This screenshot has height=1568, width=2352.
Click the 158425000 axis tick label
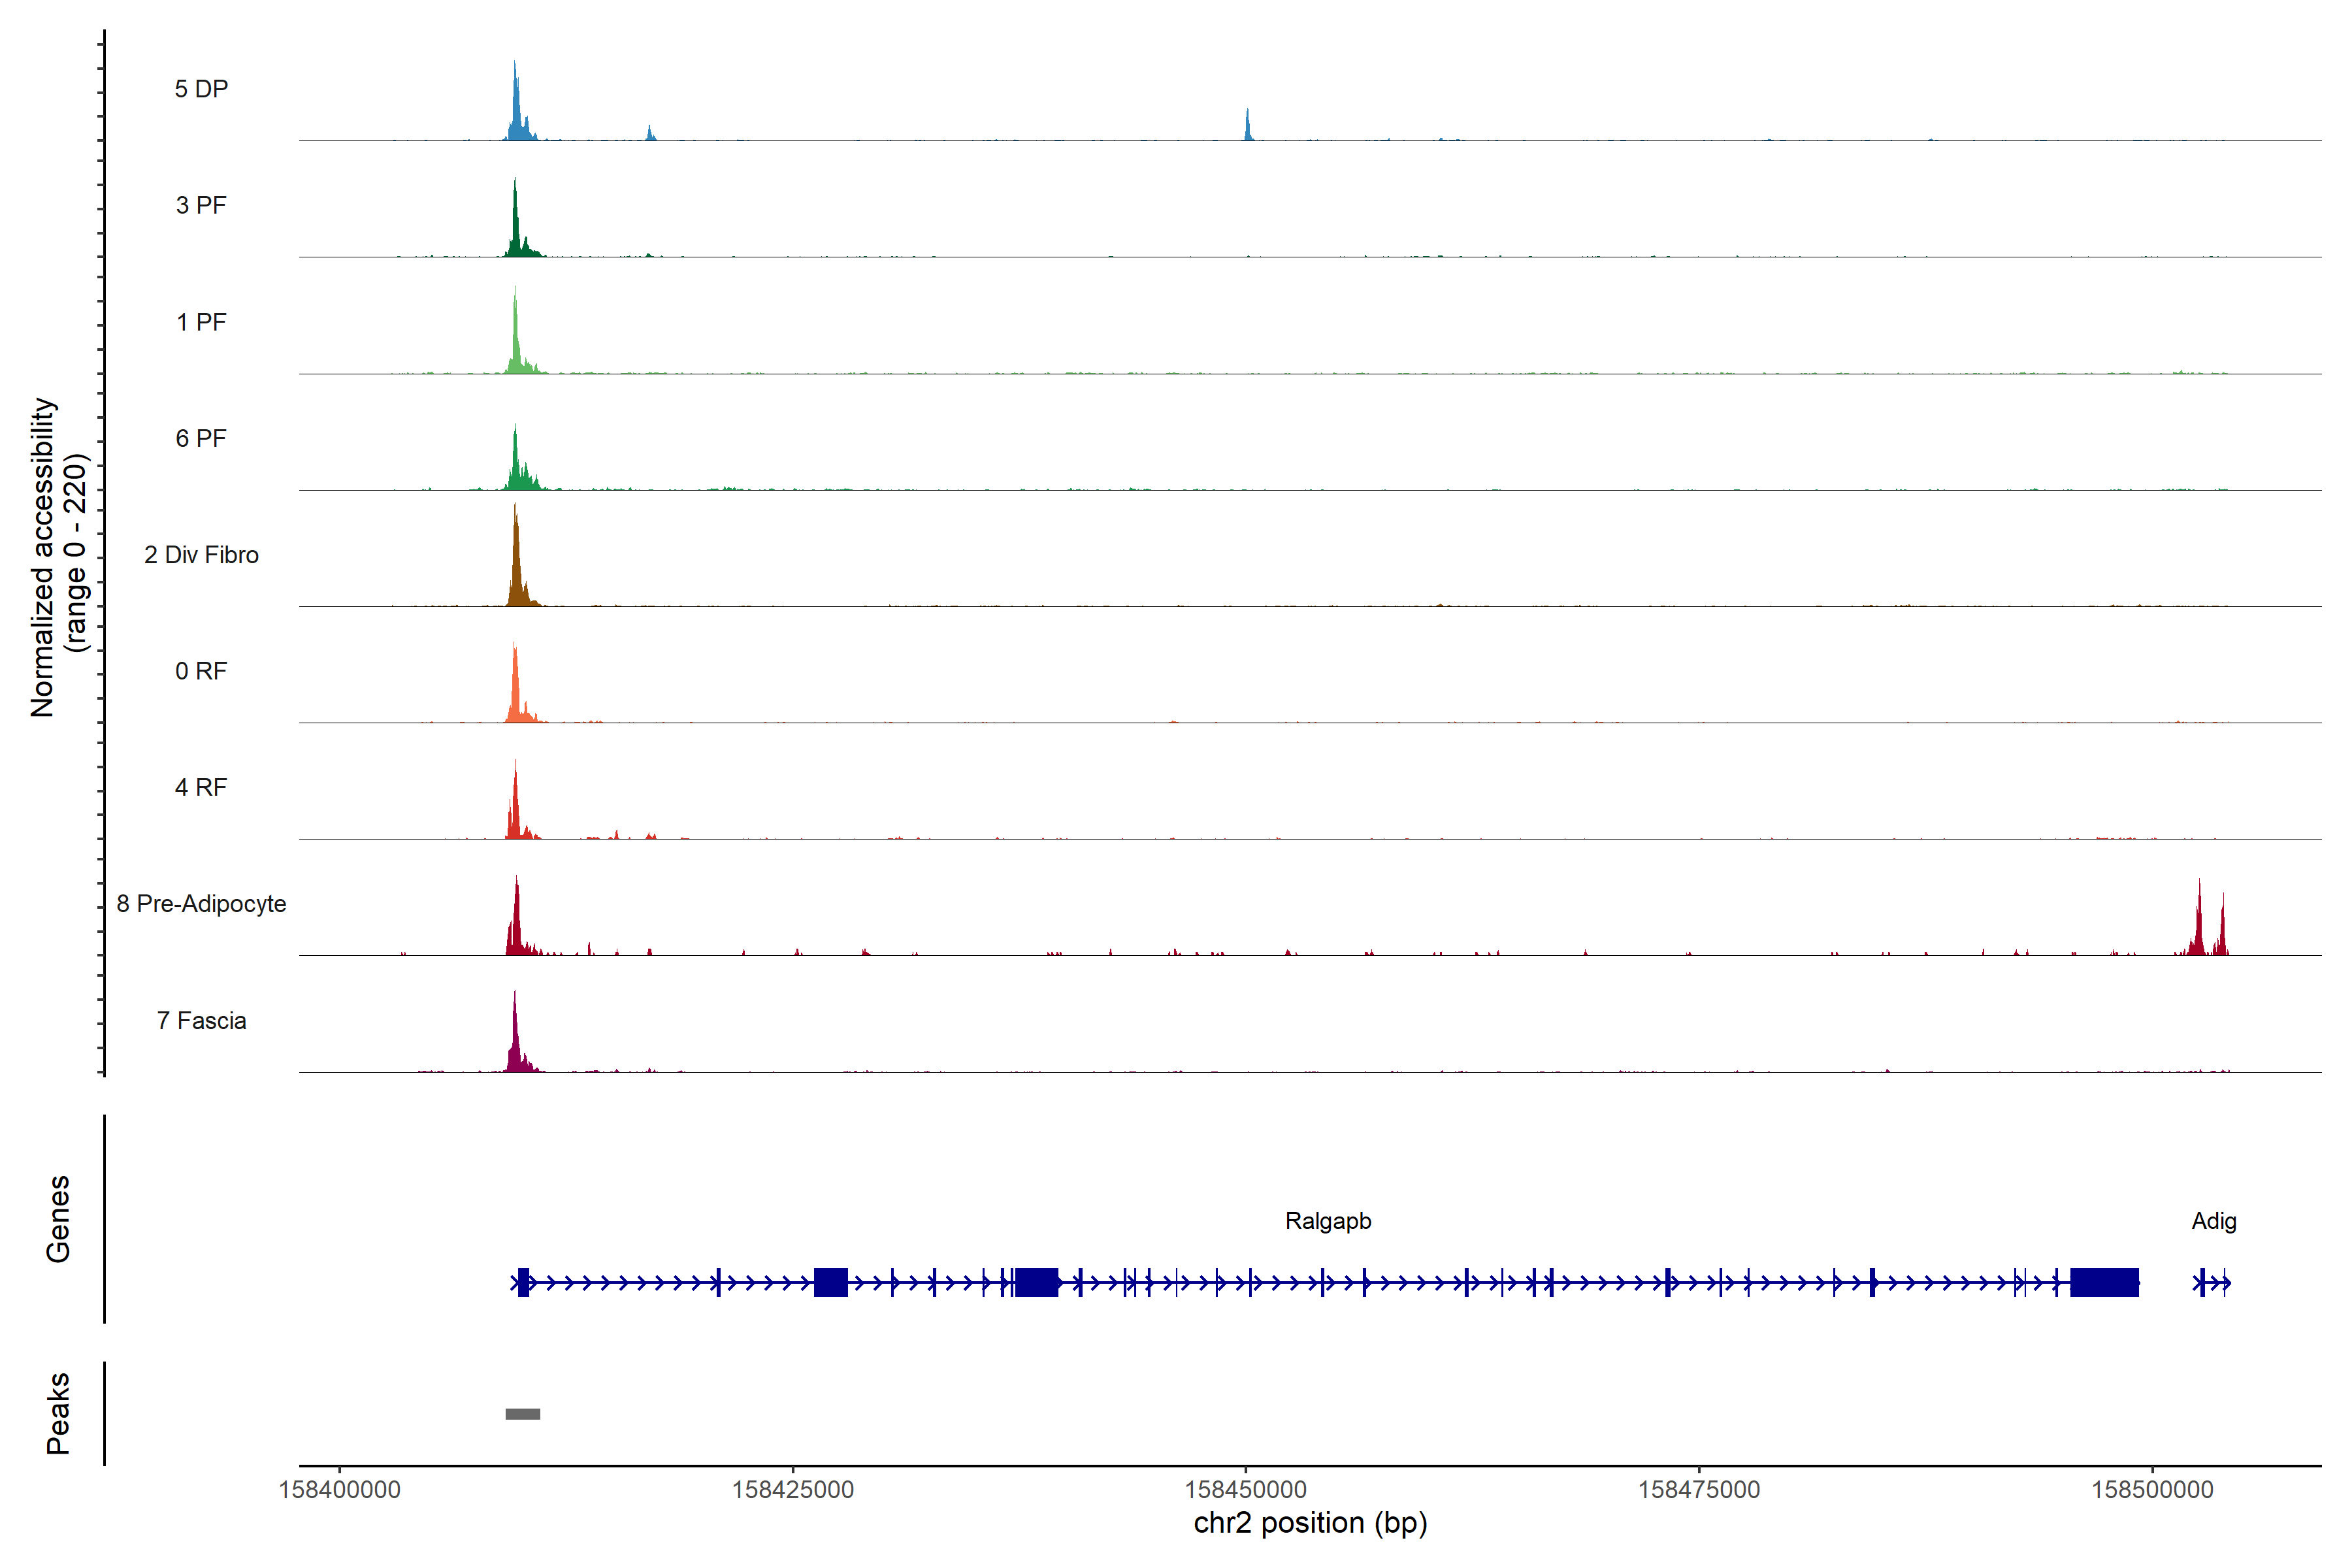click(x=793, y=1489)
